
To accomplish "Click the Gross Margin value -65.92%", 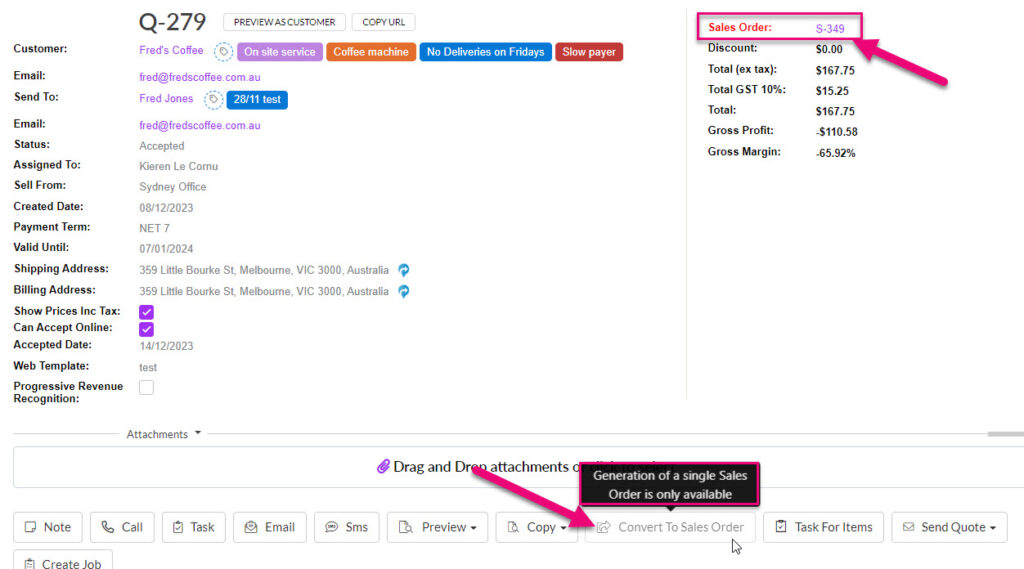I will tap(835, 153).
